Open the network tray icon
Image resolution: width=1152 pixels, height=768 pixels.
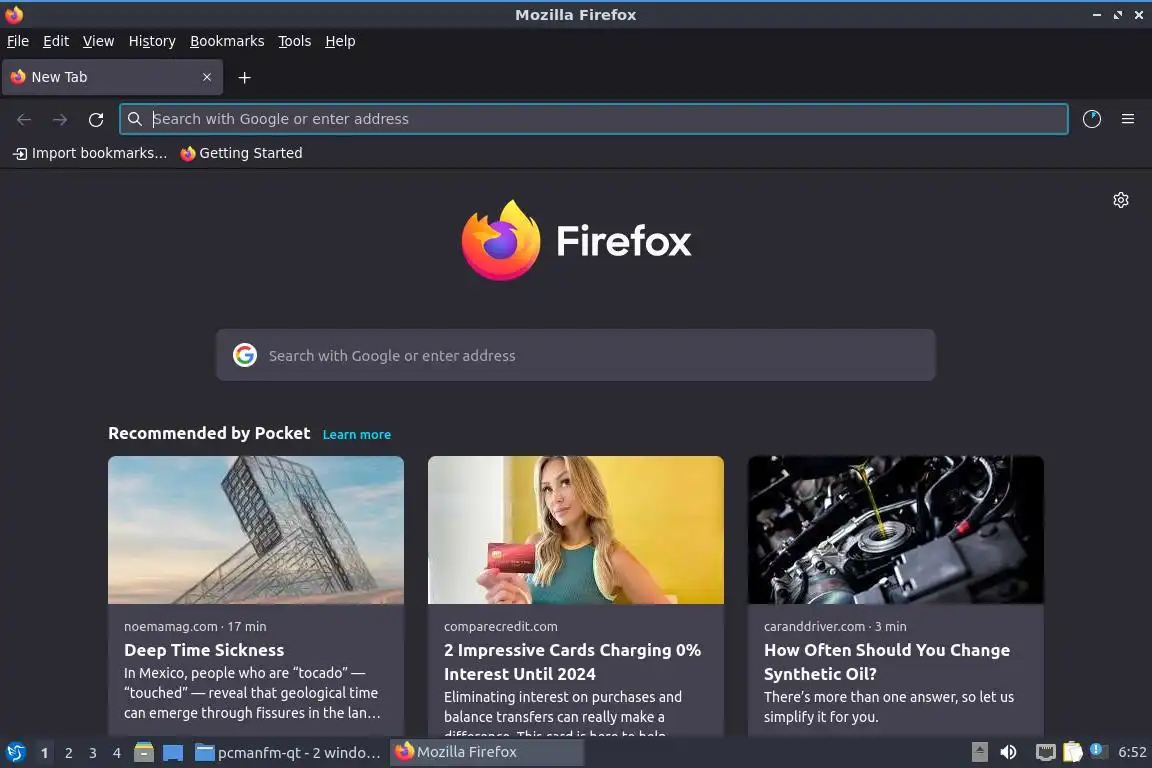click(1045, 752)
